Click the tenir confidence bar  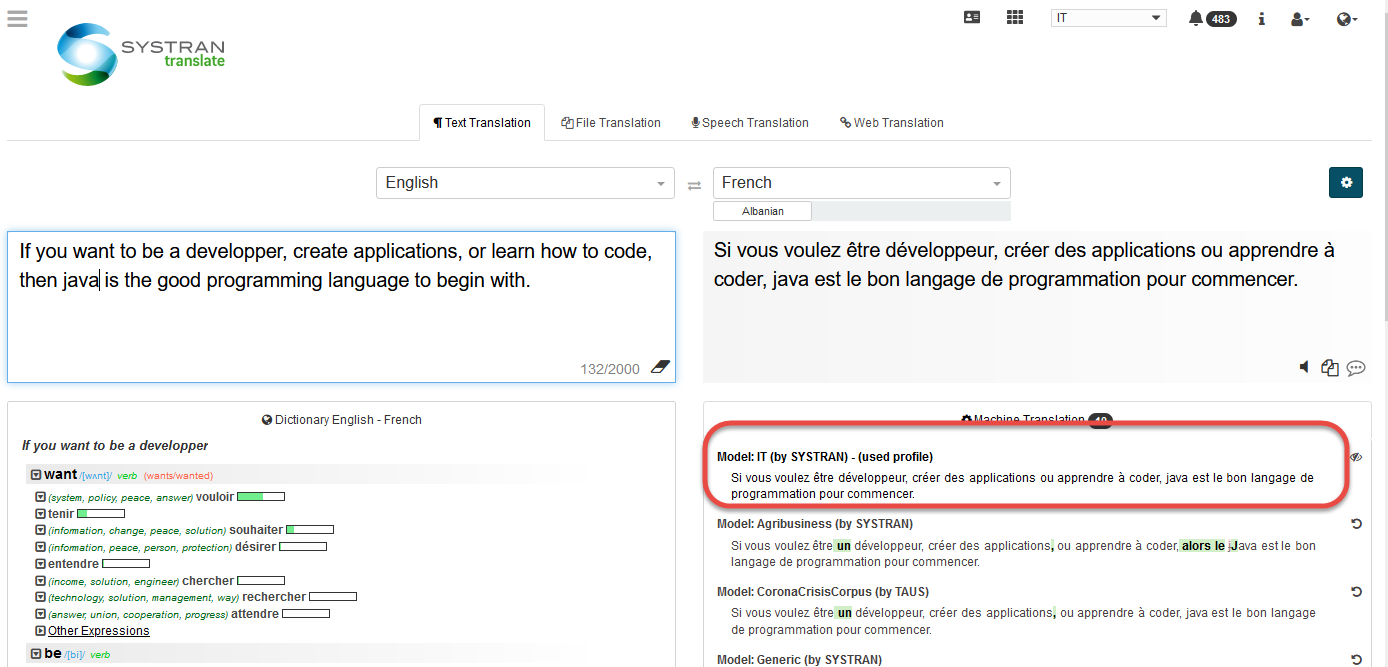pyautogui.click(x=101, y=513)
